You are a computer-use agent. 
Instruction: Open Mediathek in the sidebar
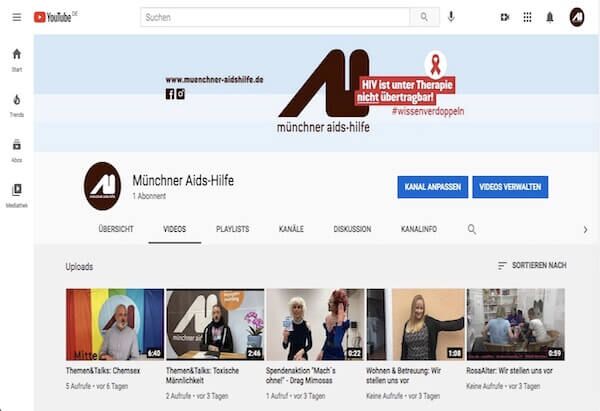point(17,196)
